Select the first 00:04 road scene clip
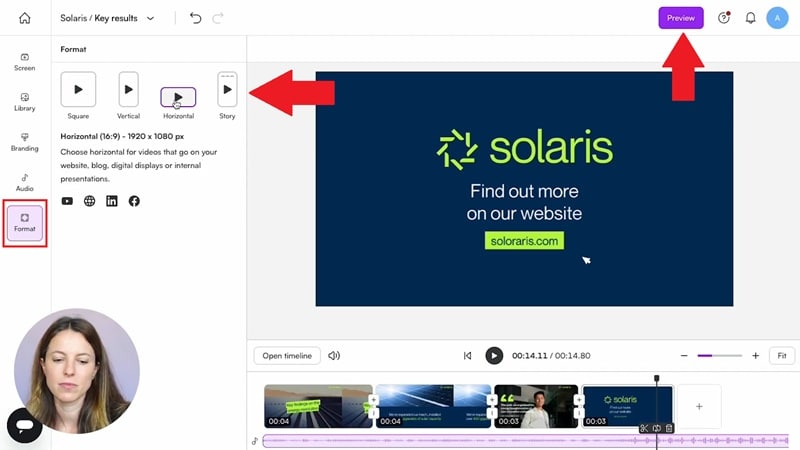The image size is (800, 450). tap(318, 406)
